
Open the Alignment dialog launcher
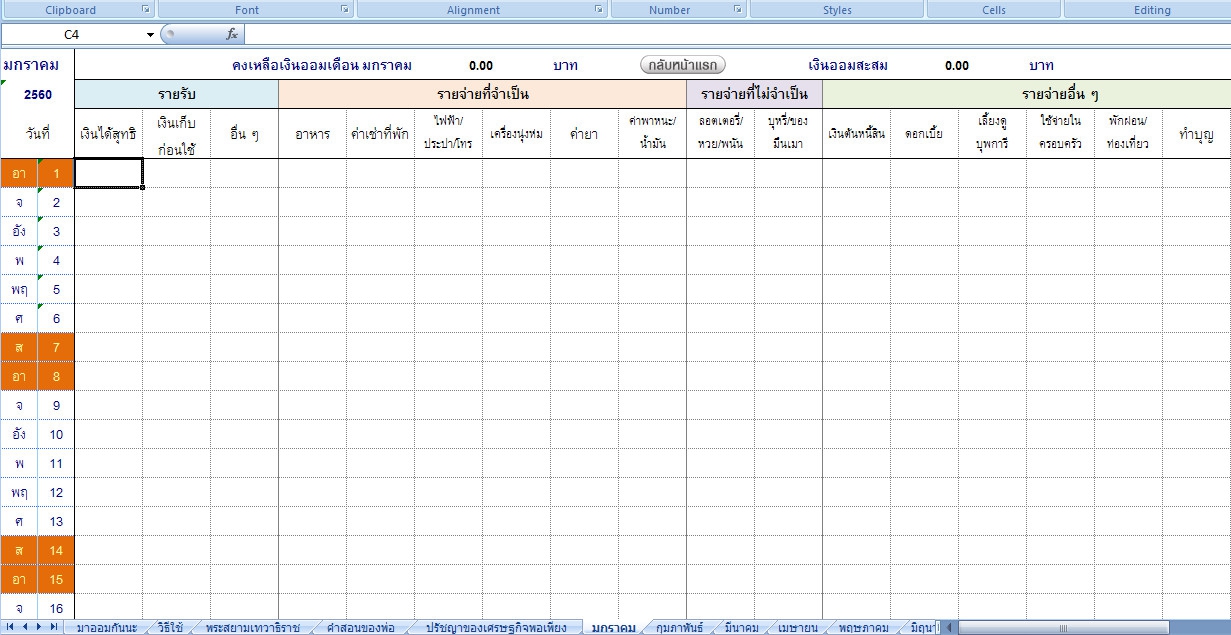click(x=599, y=10)
